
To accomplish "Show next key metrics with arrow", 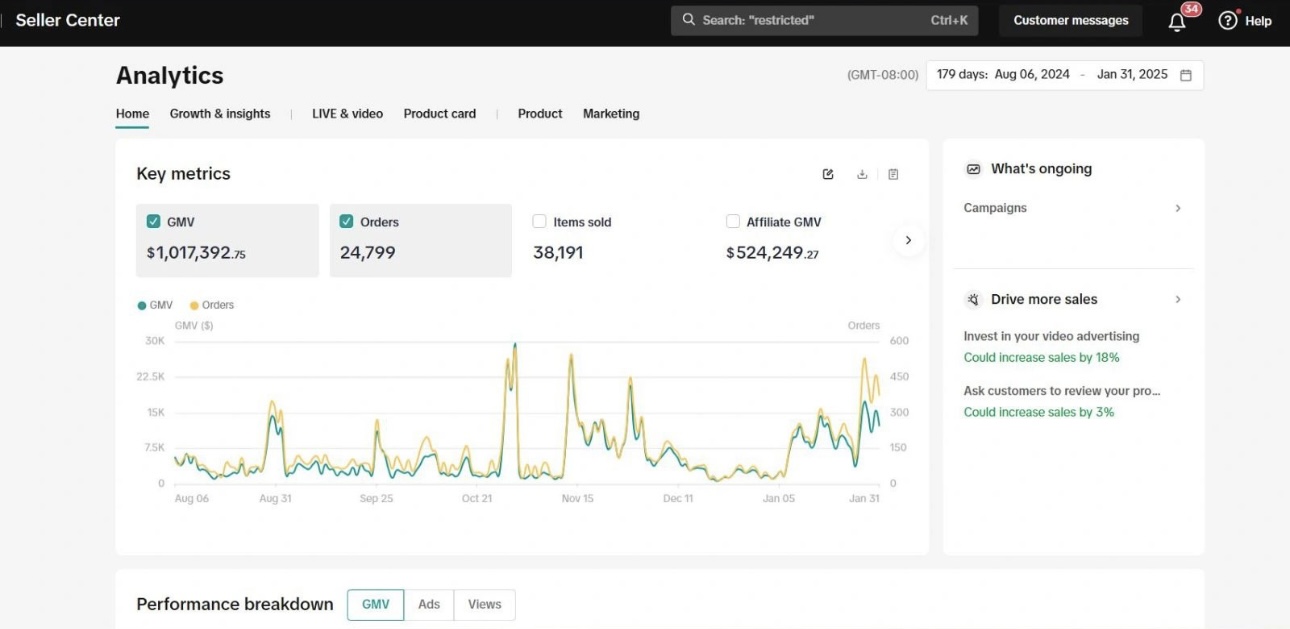I will pyautogui.click(x=908, y=240).
